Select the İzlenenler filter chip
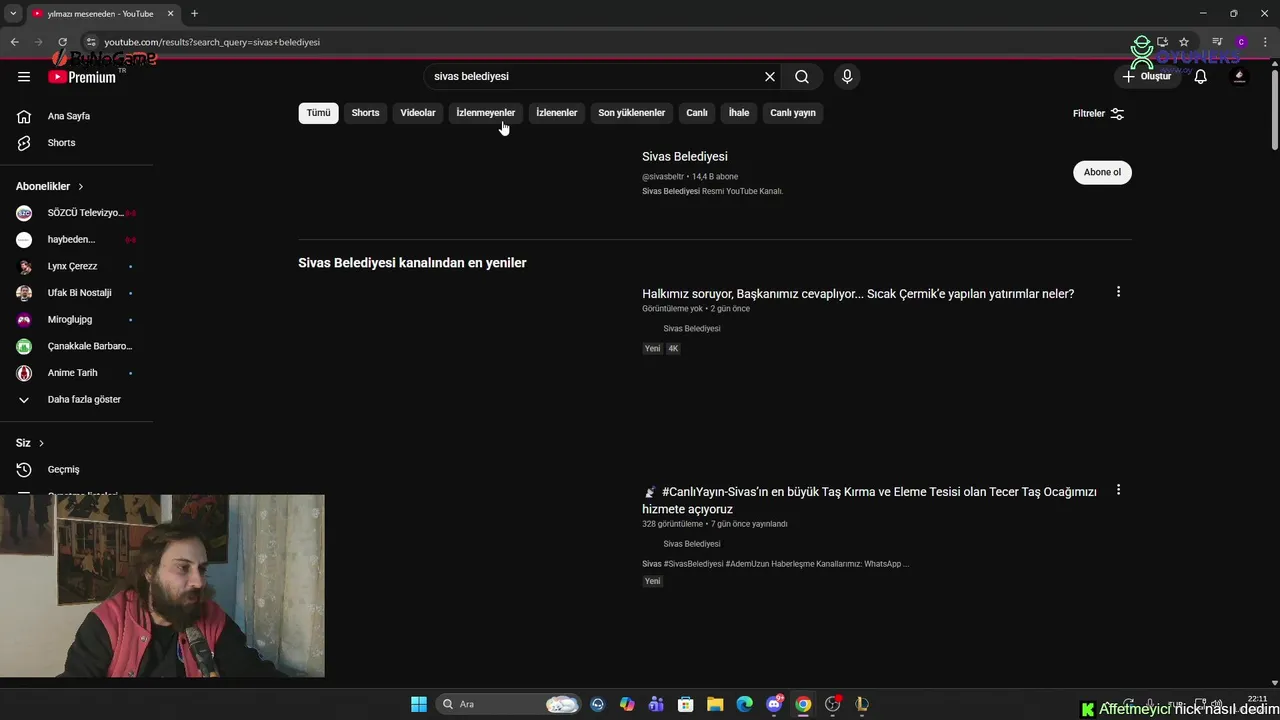1280x720 pixels. (556, 113)
